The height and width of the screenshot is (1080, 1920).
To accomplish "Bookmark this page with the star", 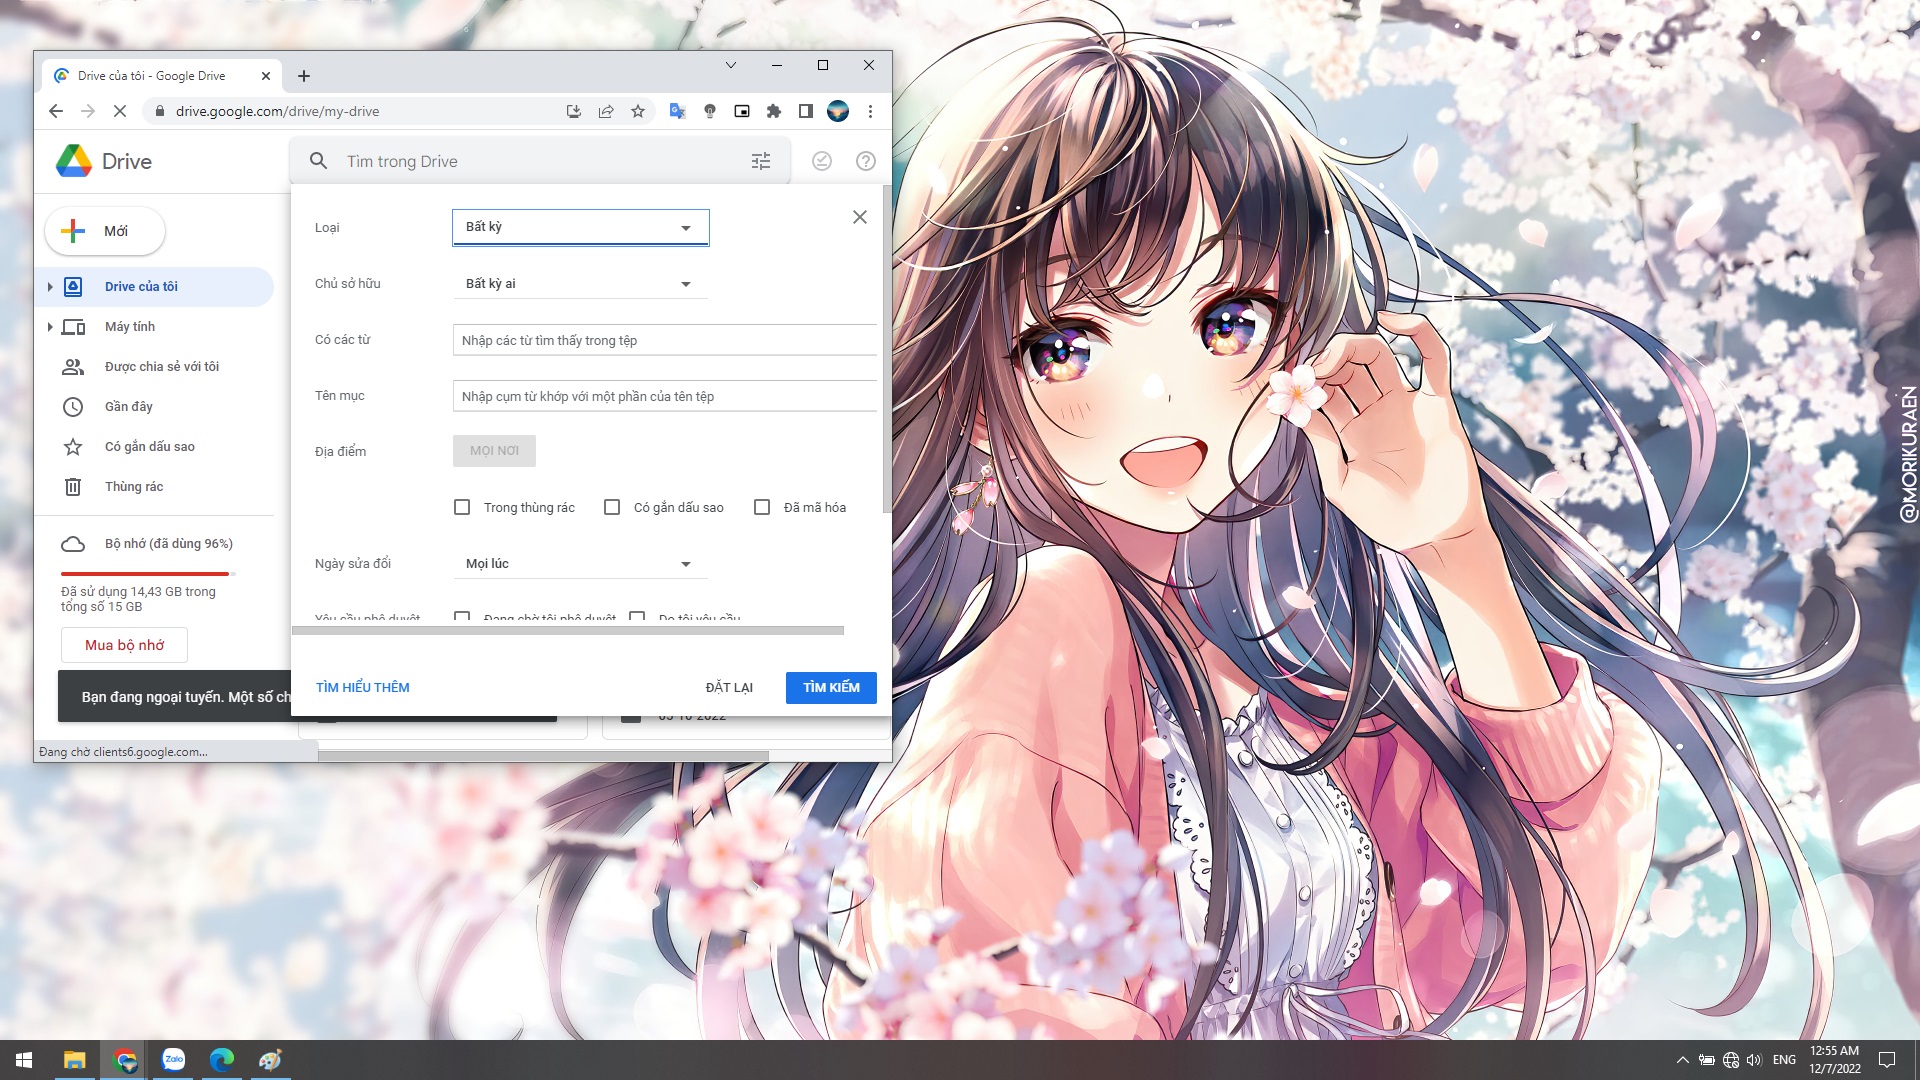I will [638, 111].
